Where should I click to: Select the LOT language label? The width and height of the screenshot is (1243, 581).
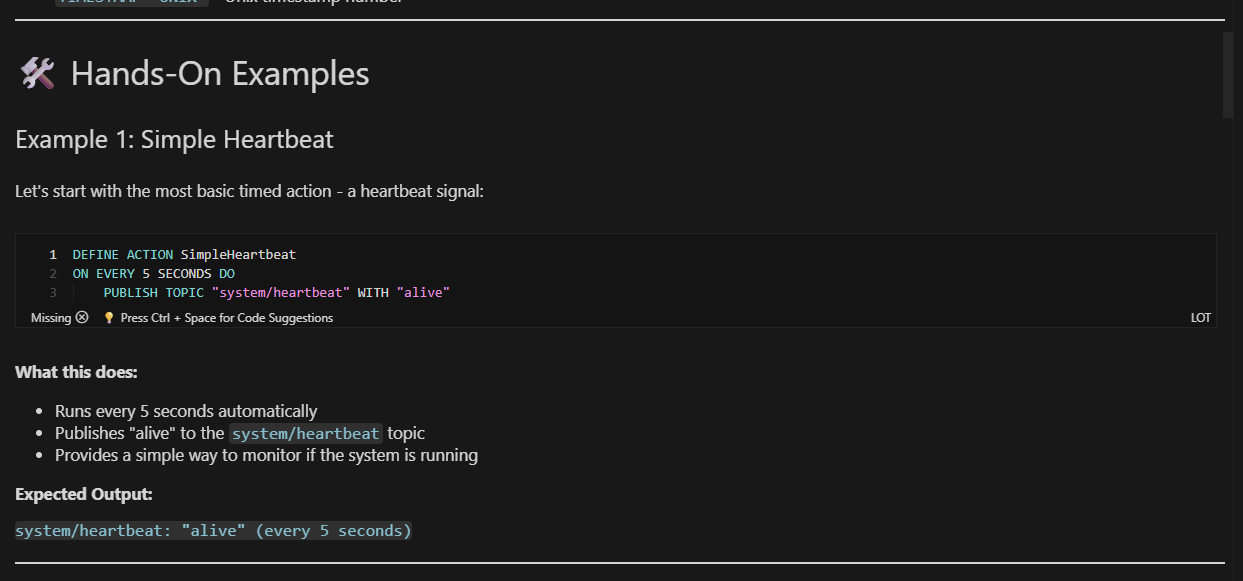click(1200, 317)
